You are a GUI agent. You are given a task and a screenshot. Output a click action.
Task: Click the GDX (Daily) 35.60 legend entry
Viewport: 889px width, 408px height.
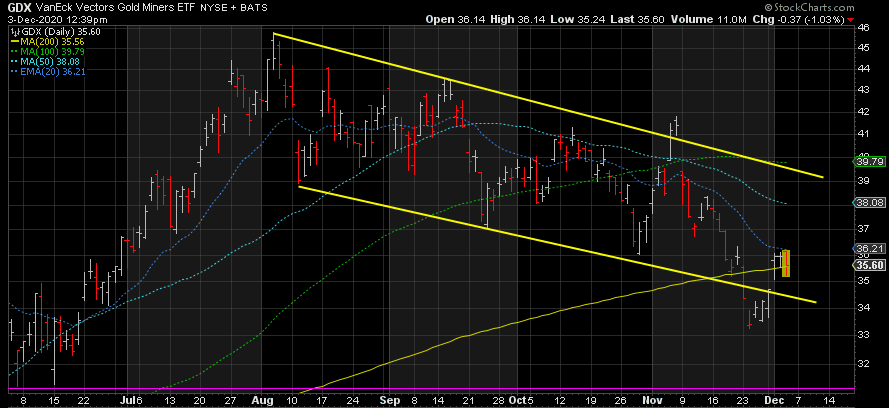click(x=61, y=32)
